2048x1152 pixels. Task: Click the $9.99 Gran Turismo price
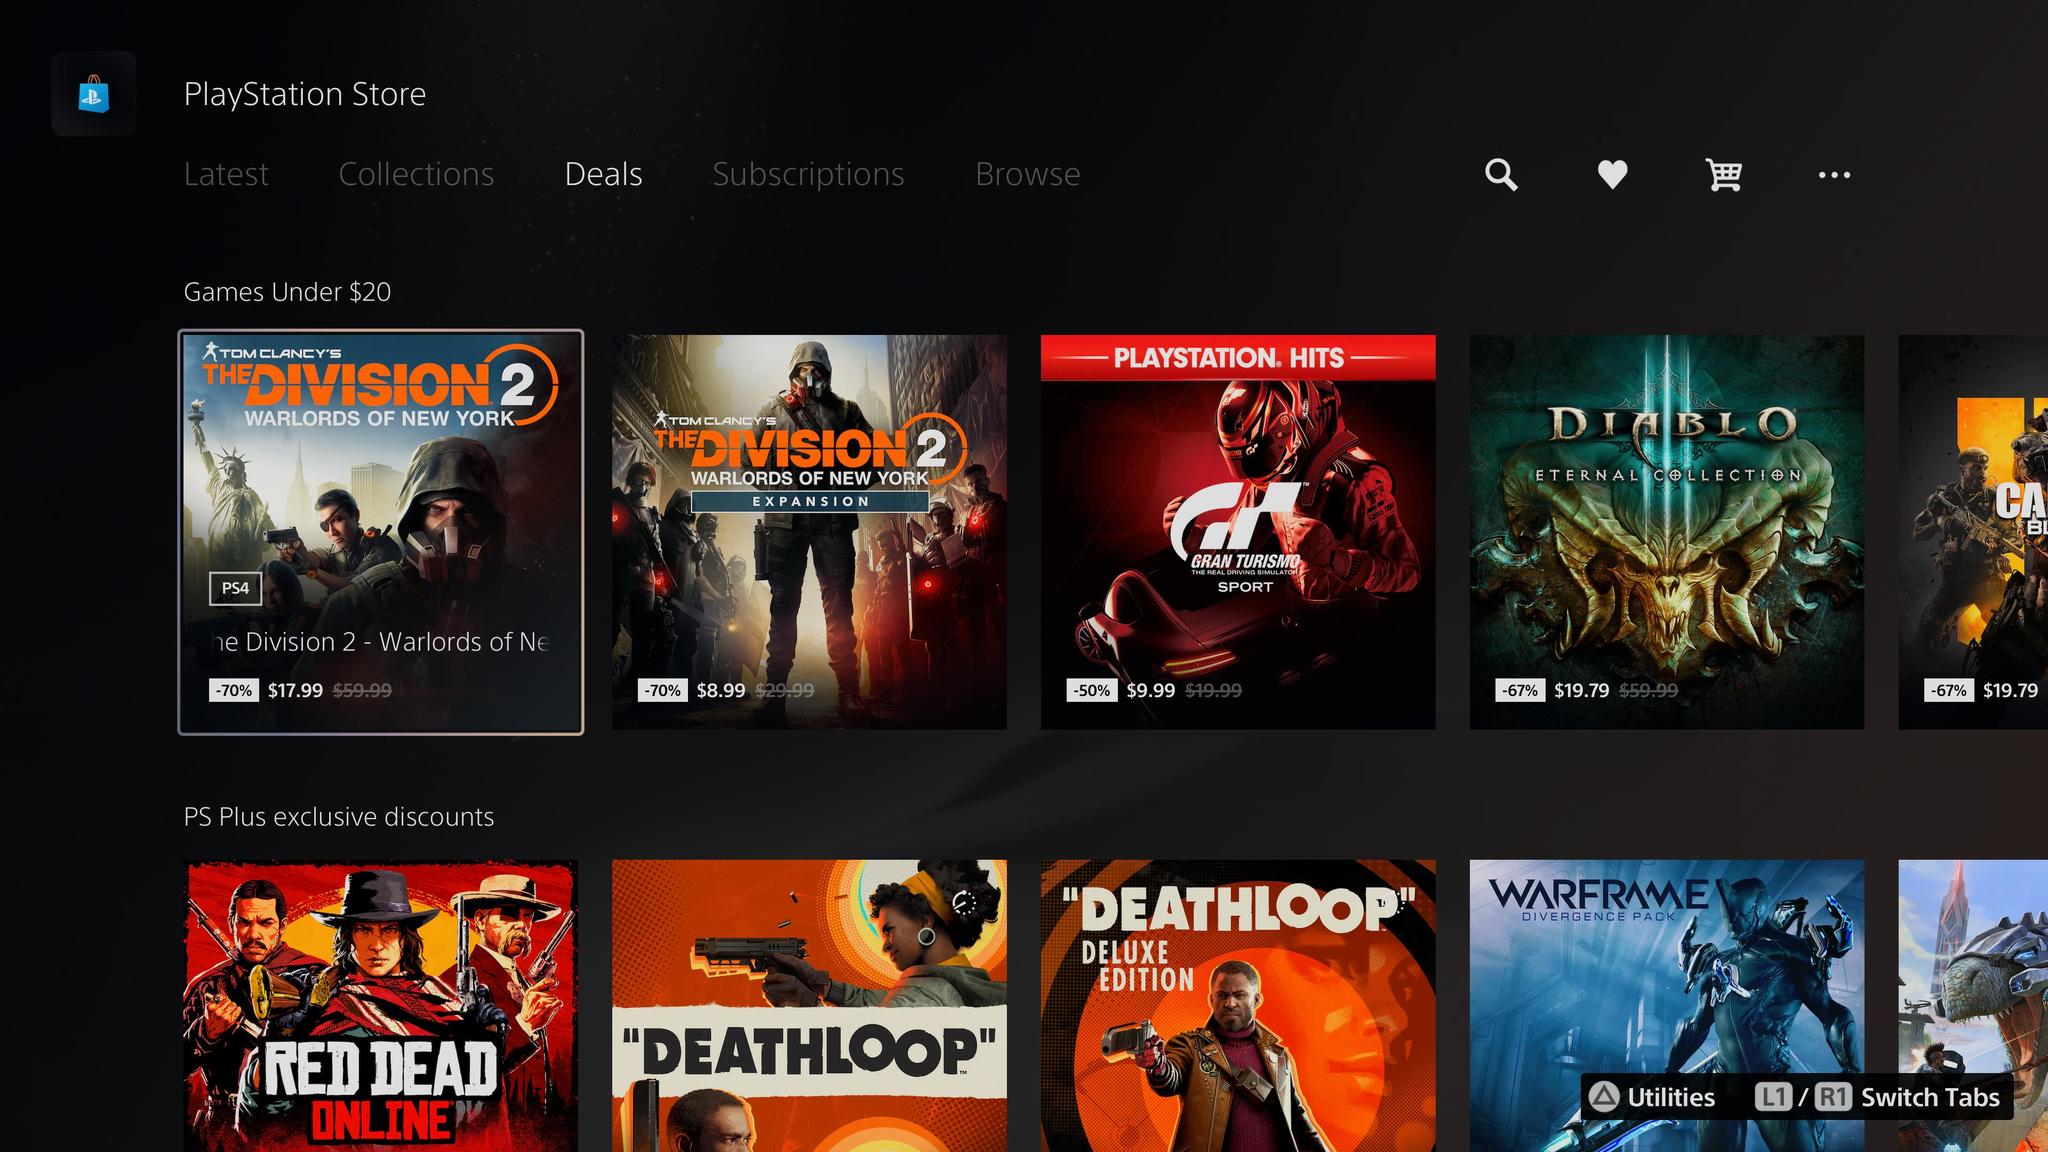point(1150,690)
